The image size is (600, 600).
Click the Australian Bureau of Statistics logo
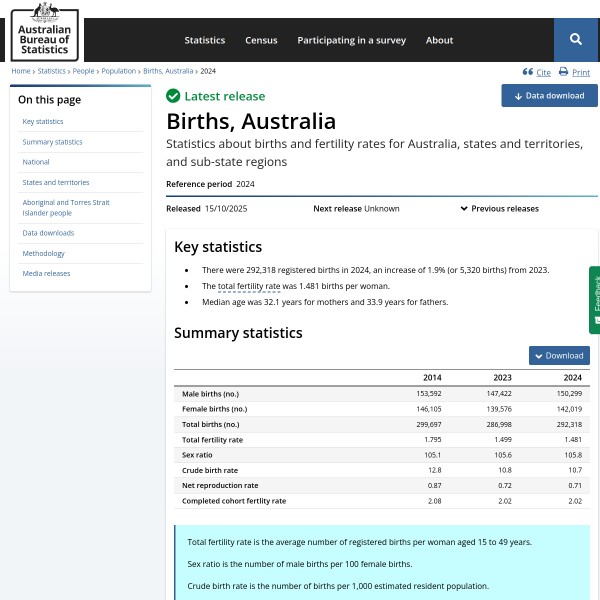pos(44,31)
